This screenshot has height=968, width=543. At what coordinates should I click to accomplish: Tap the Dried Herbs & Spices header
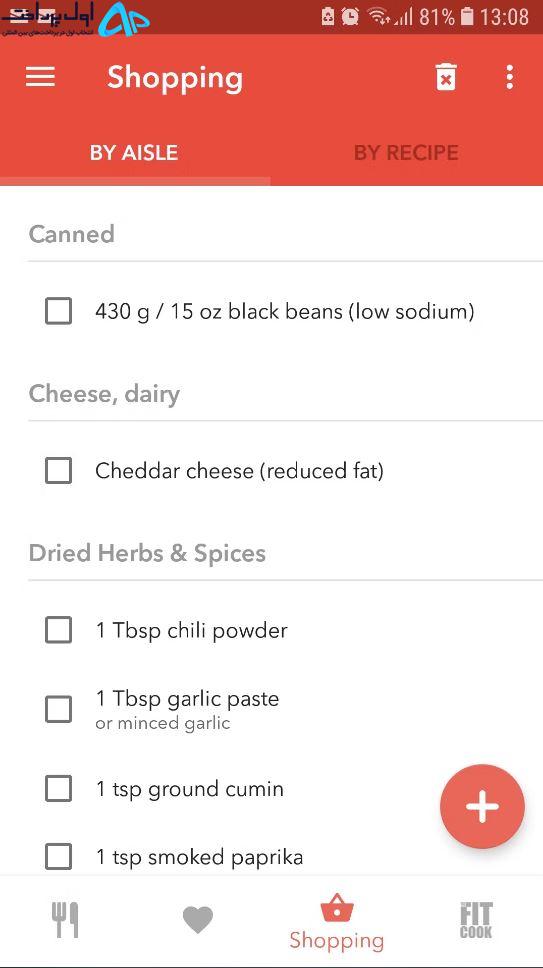coord(147,553)
